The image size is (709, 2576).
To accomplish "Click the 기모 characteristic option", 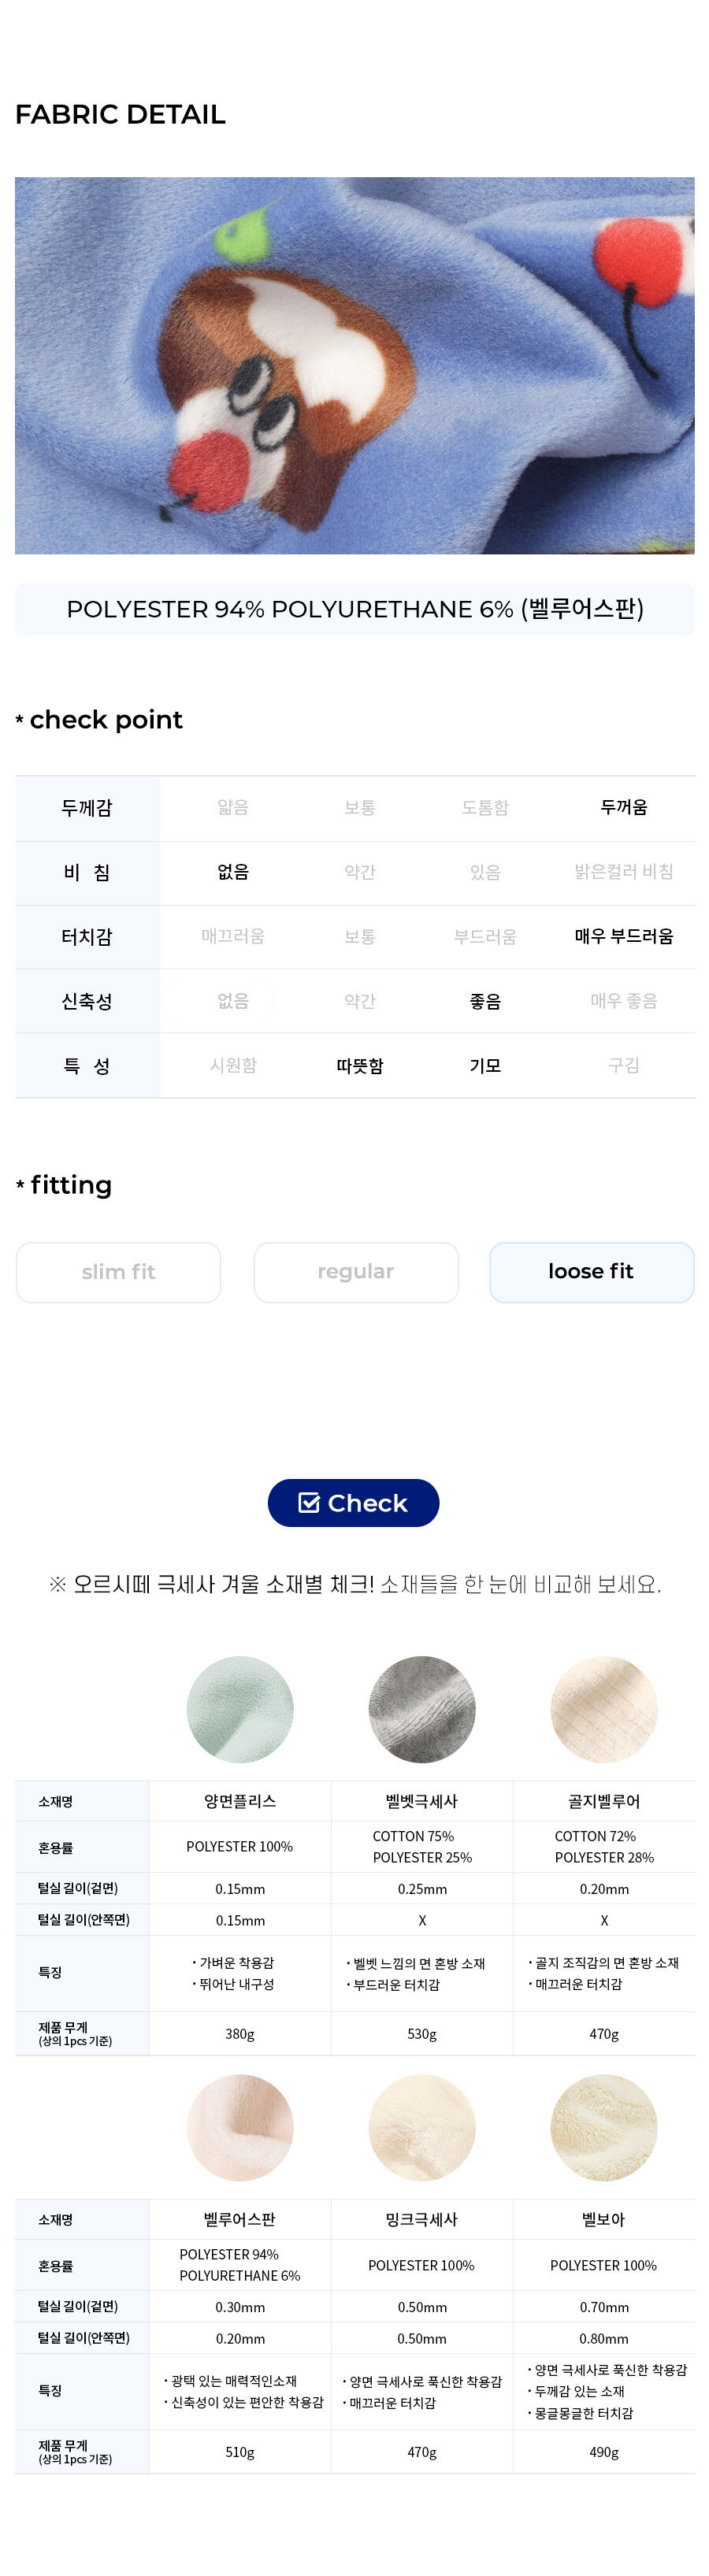I will click(485, 1065).
